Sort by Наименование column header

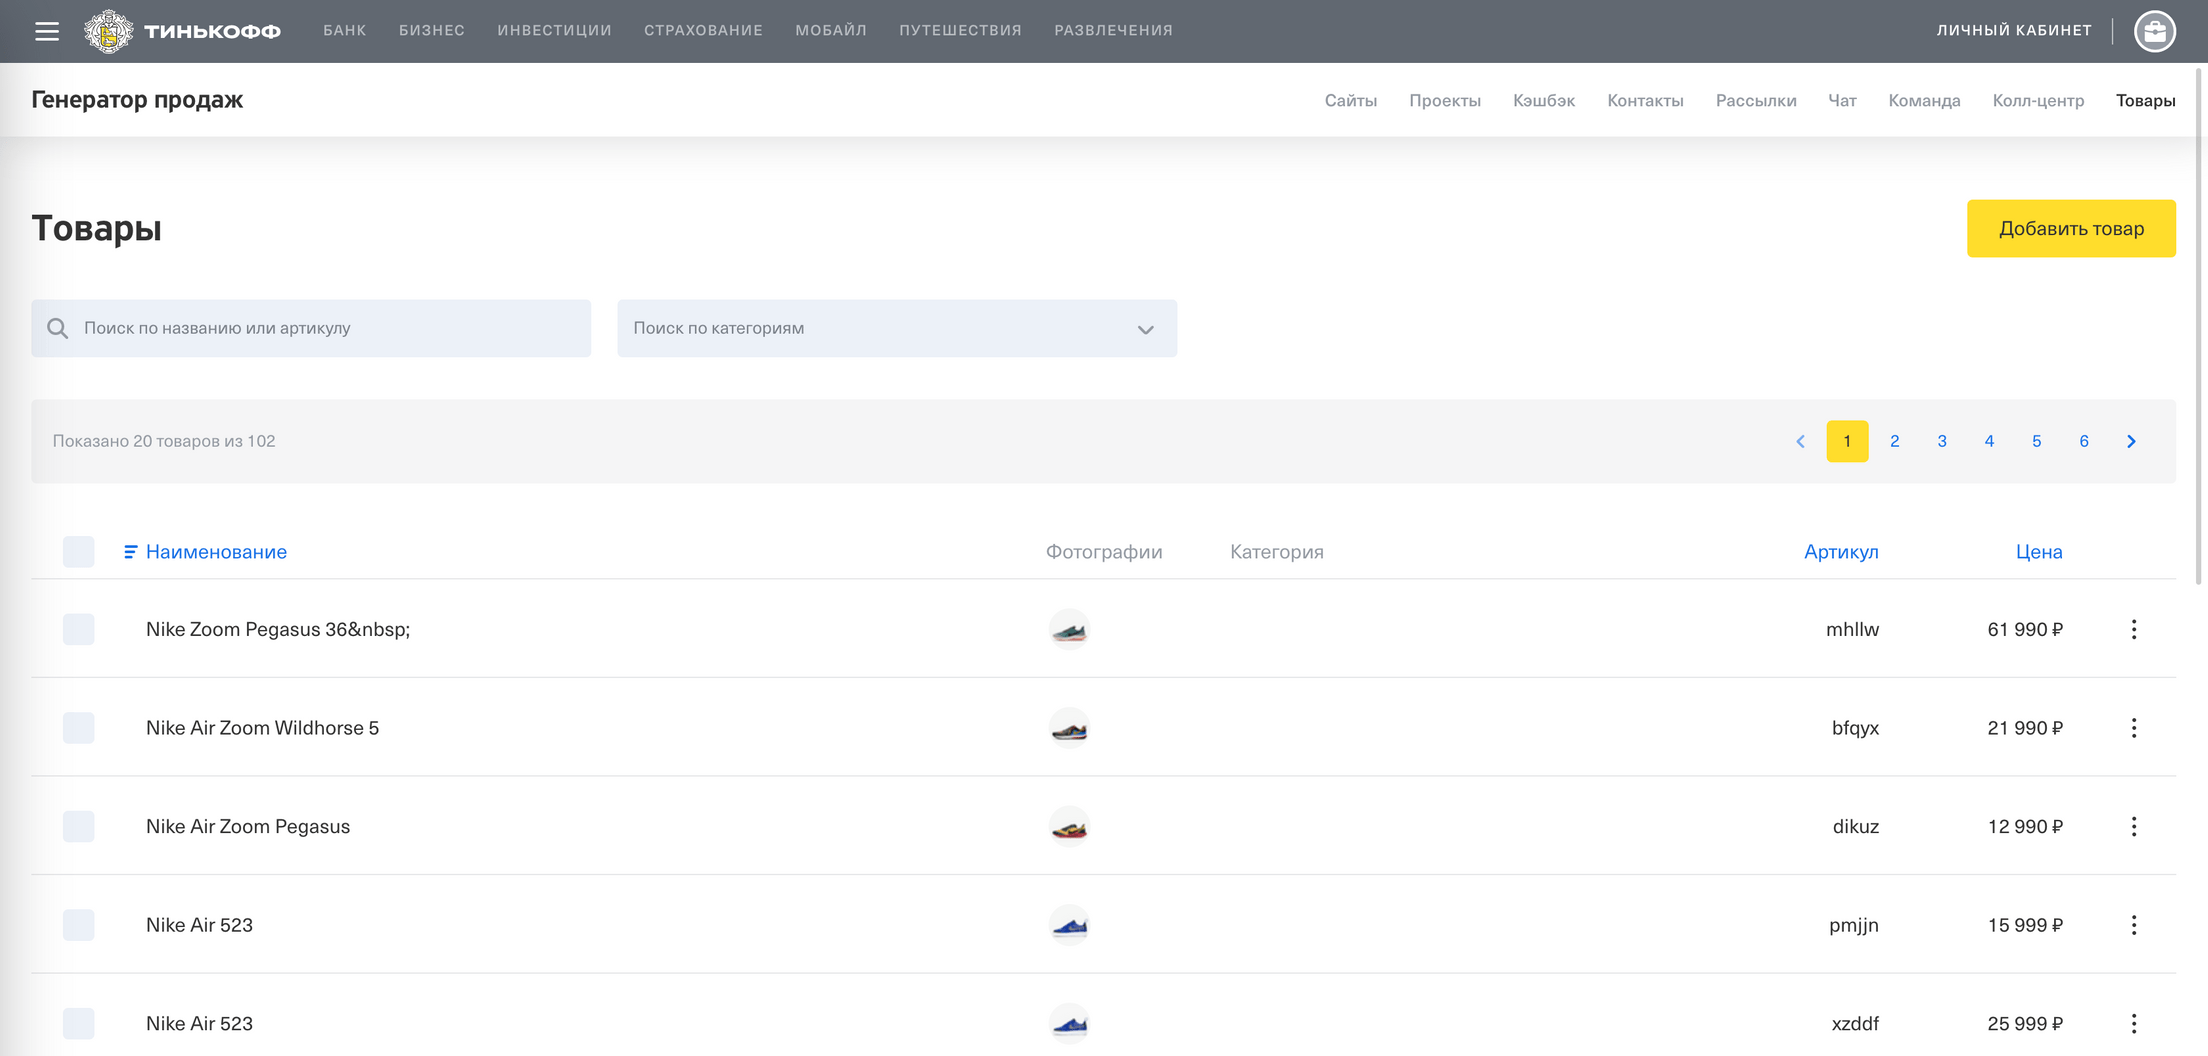click(216, 552)
